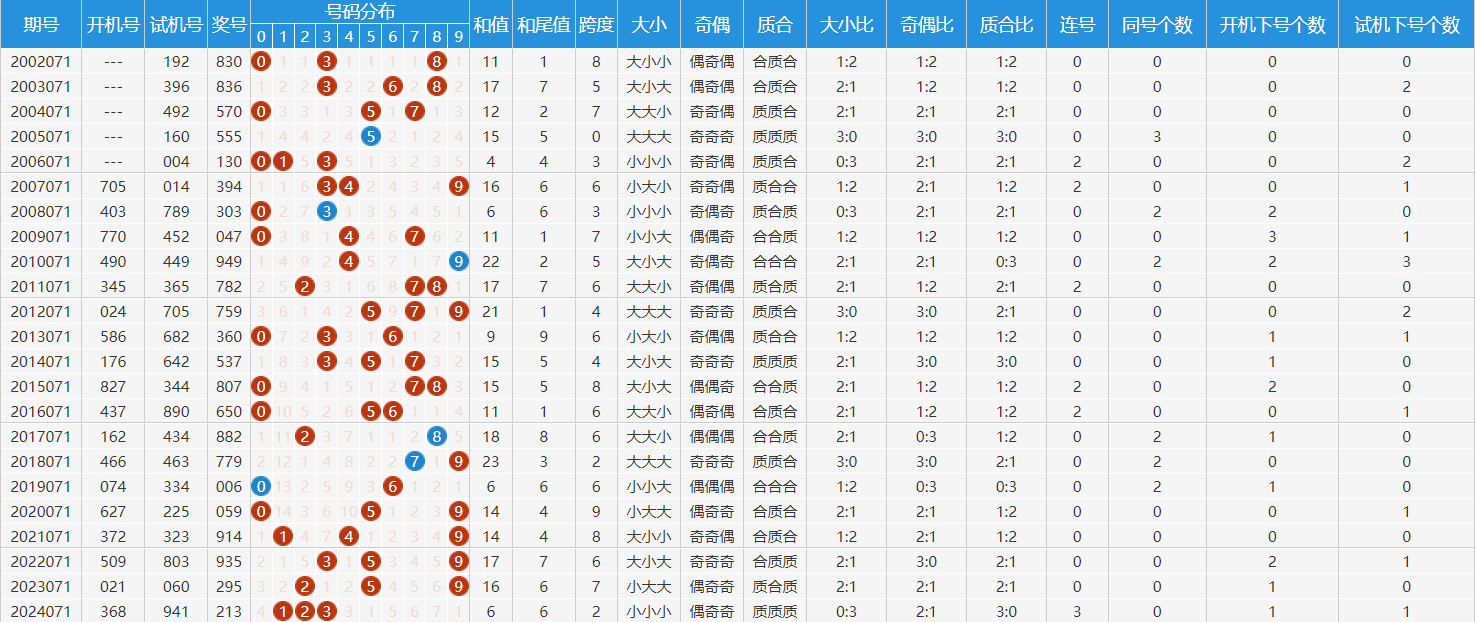The width and height of the screenshot is (1476, 622).
Task: Click the red ball 1 in row 2006071
Action: 283,161
